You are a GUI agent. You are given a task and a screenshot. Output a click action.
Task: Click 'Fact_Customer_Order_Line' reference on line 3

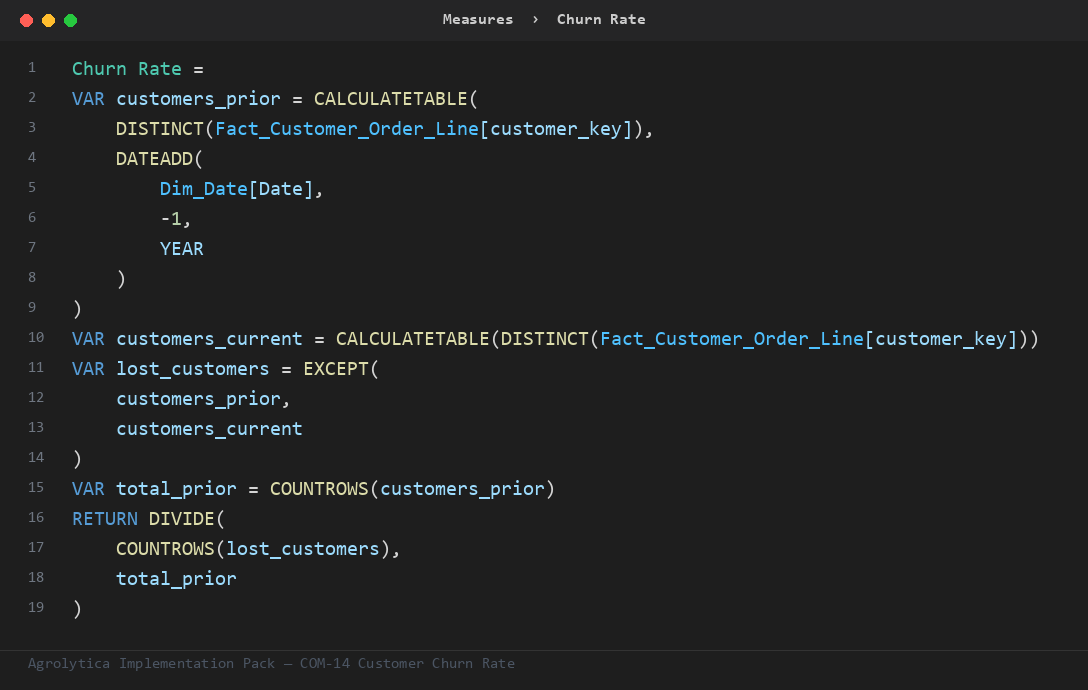tap(347, 128)
